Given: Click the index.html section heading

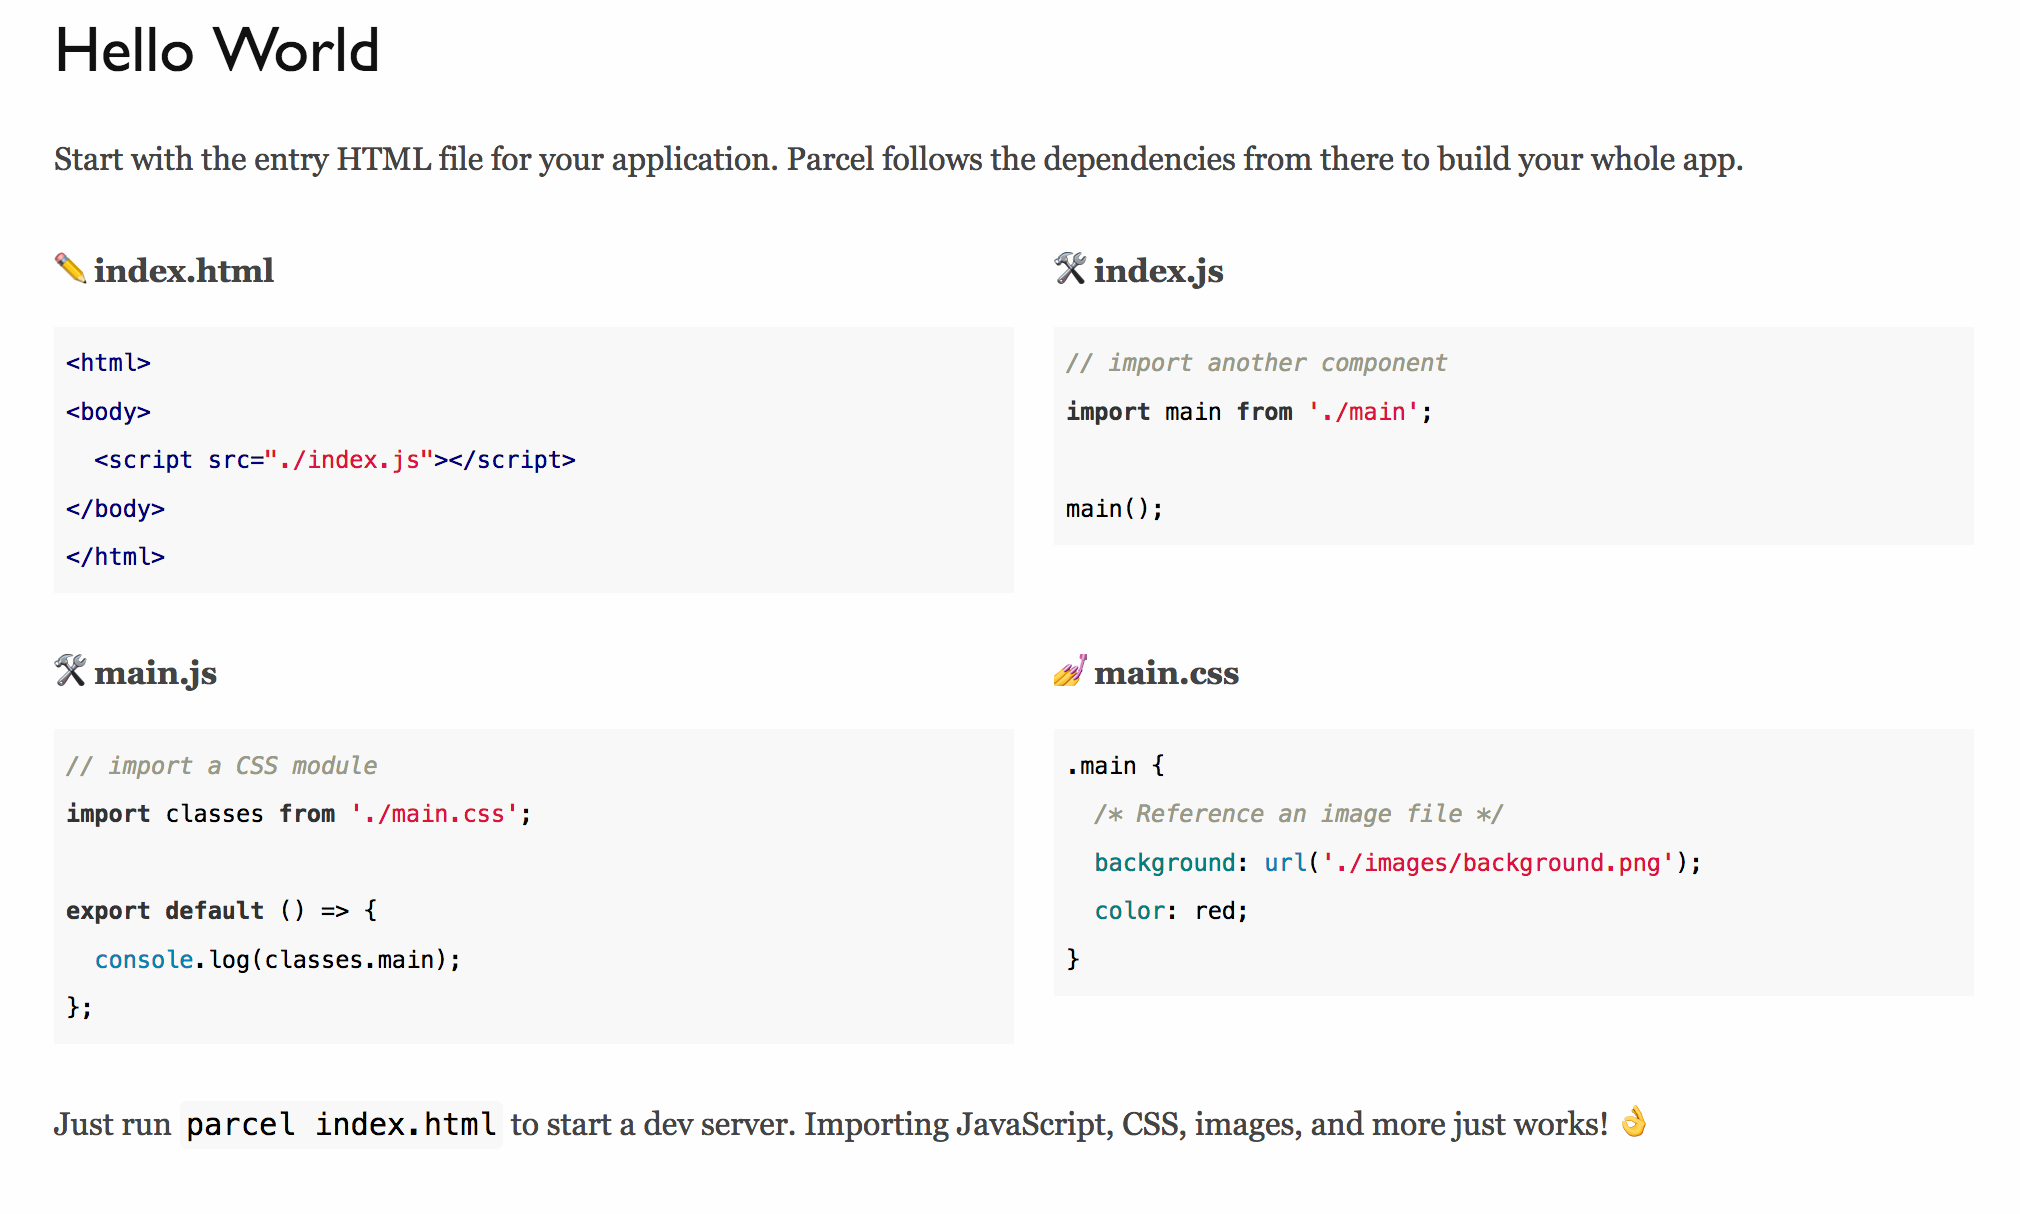Looking at the screenshot, I should (184, 271).
